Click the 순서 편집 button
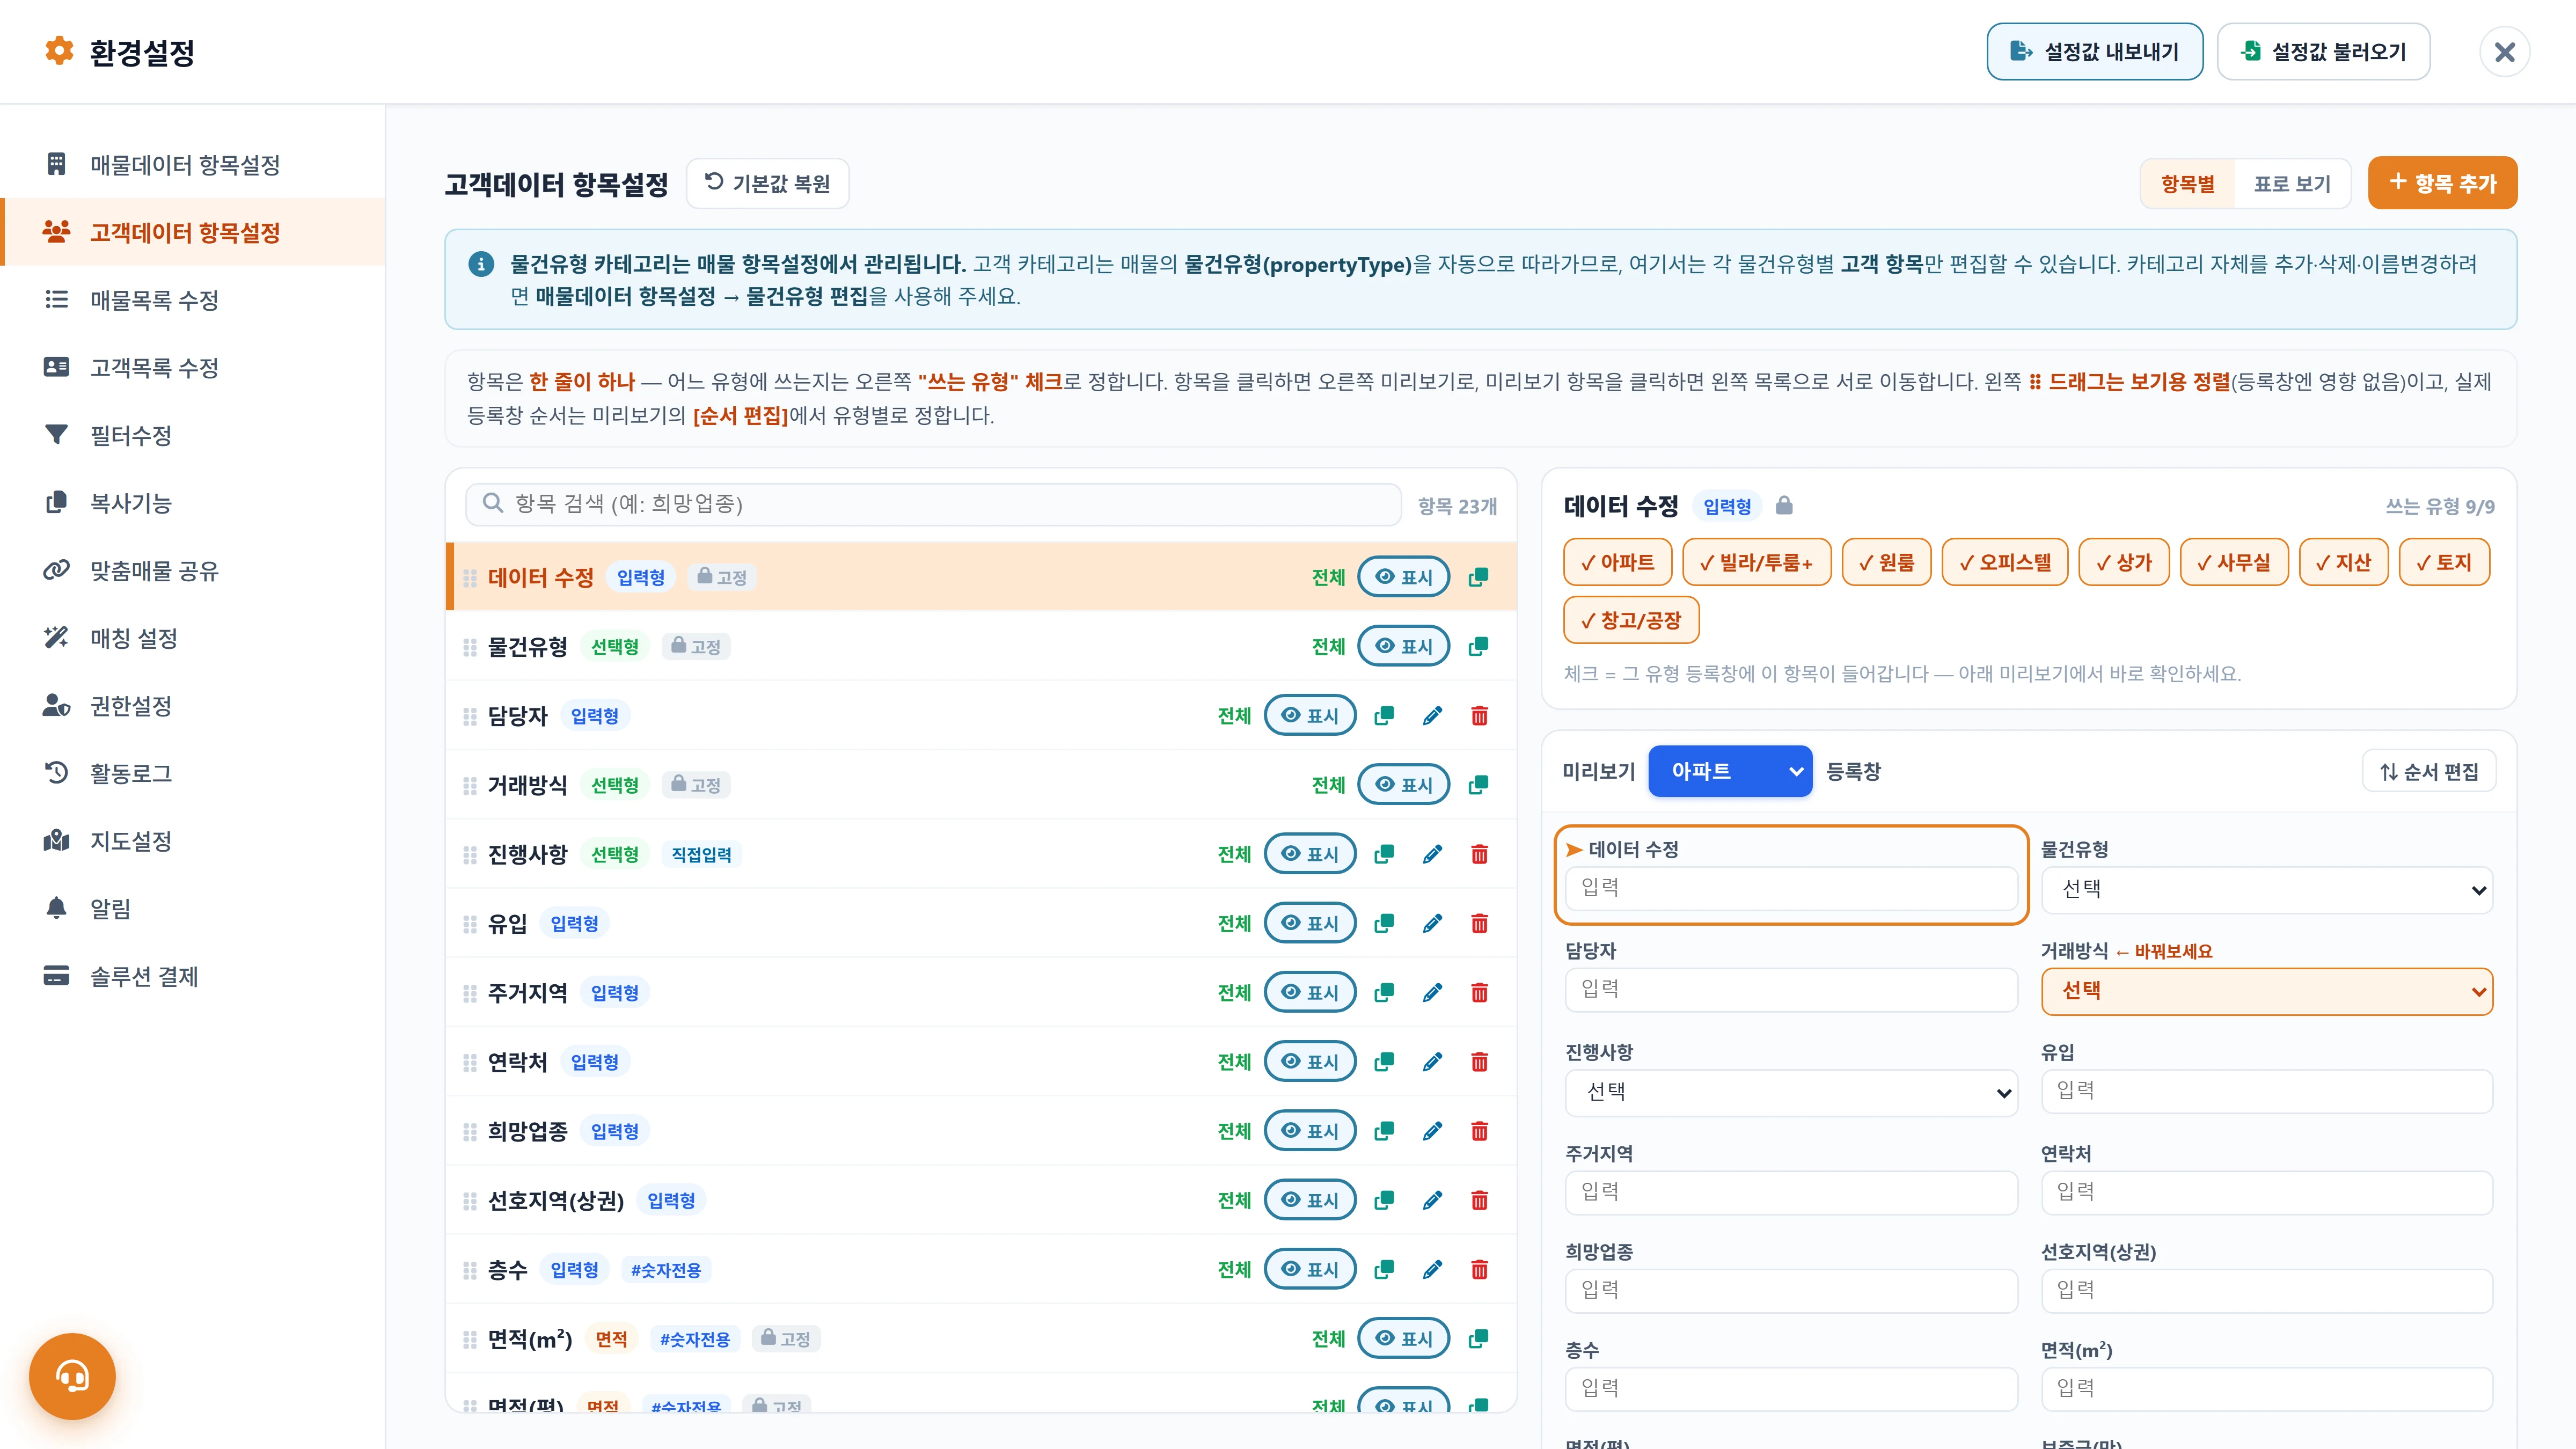Viewport: 2576px width, 1449px height. click(2428, 771)
